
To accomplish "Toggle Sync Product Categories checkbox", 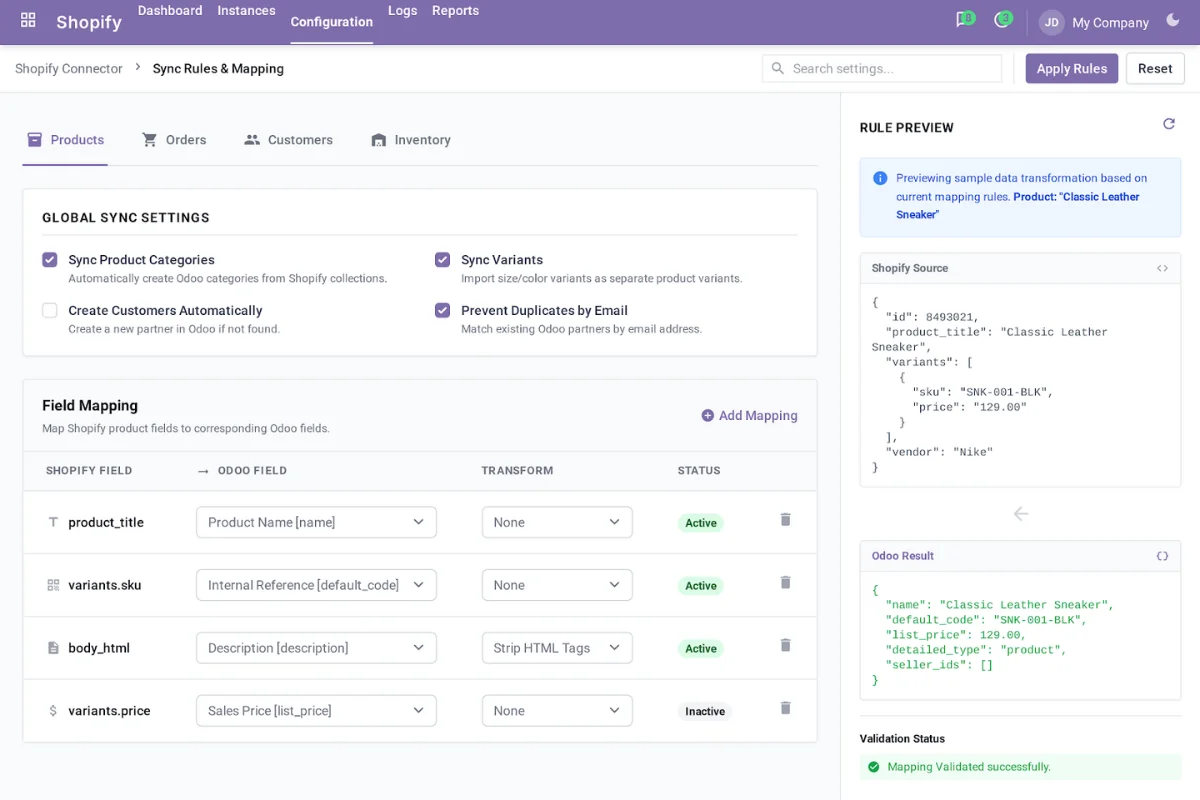I will 49,260.
